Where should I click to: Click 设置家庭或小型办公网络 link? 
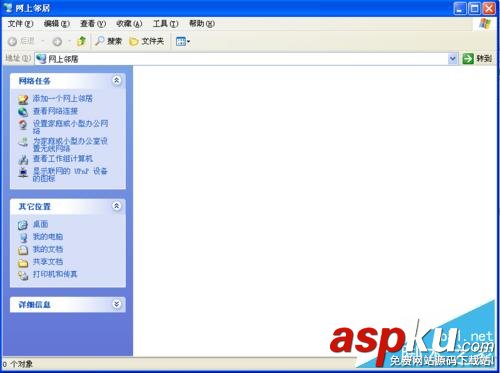(70, 127)
